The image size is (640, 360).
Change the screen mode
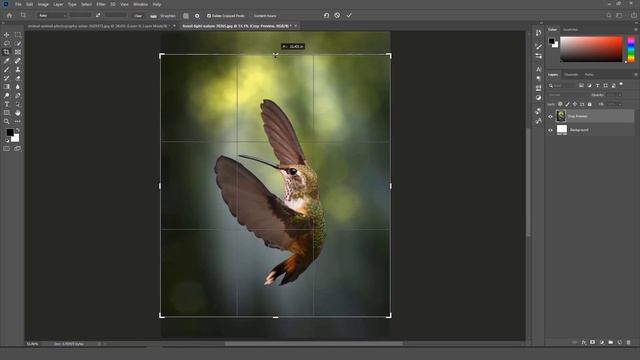point(18,149)
